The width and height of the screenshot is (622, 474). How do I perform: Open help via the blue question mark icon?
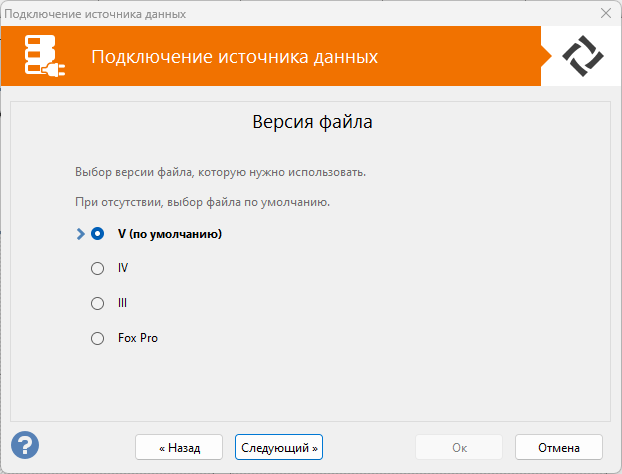pos(25,444)
